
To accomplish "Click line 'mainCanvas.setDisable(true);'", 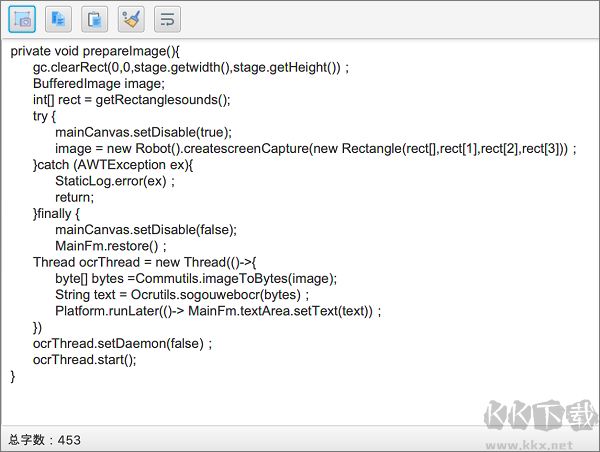I will pyautogui.click(x=143, y=132).
